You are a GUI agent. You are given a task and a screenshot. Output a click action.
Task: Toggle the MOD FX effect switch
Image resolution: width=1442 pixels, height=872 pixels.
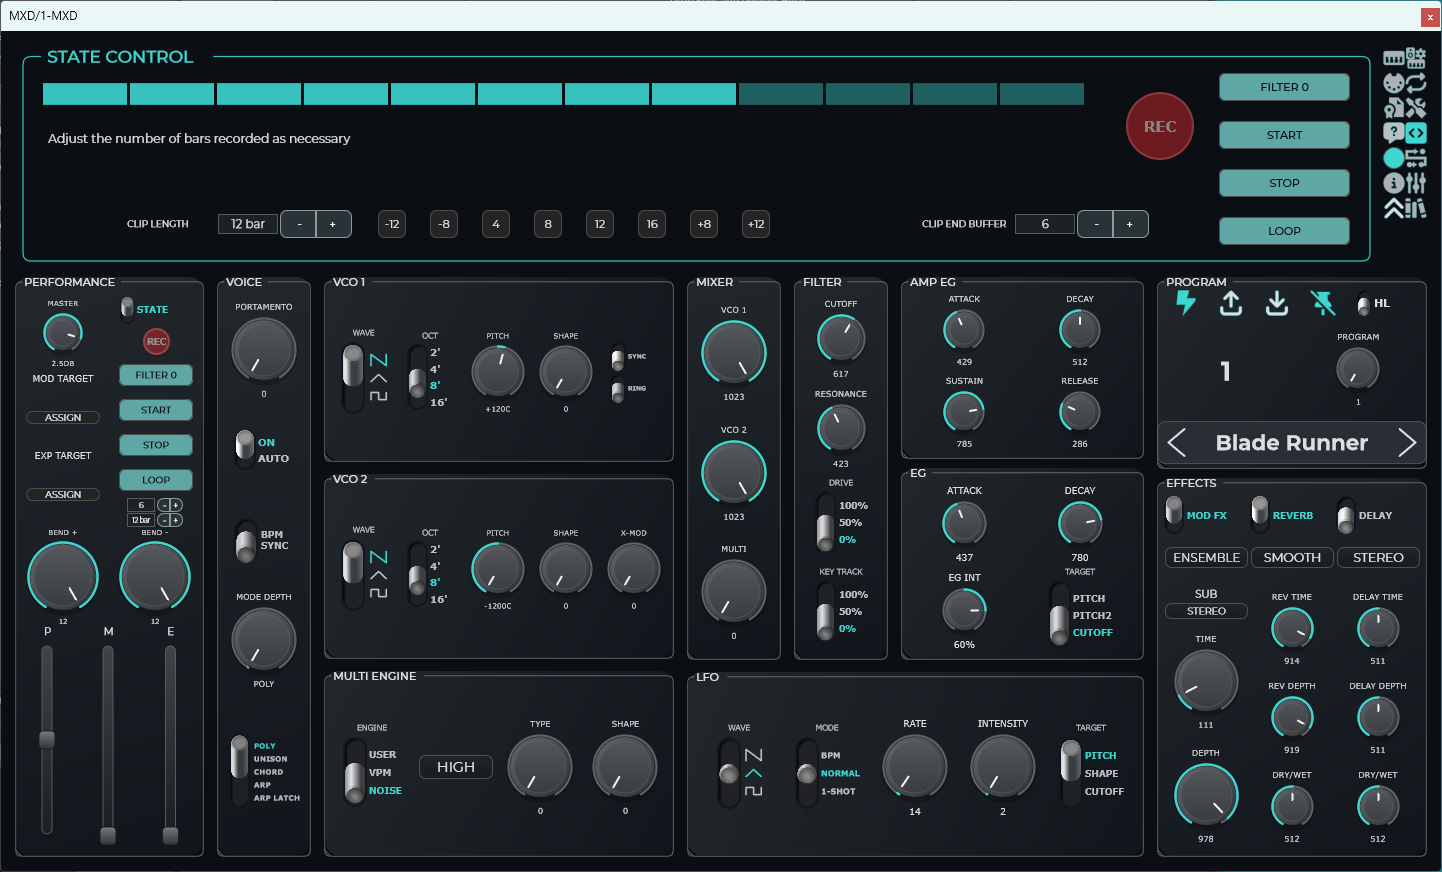tap(1174, 514)
